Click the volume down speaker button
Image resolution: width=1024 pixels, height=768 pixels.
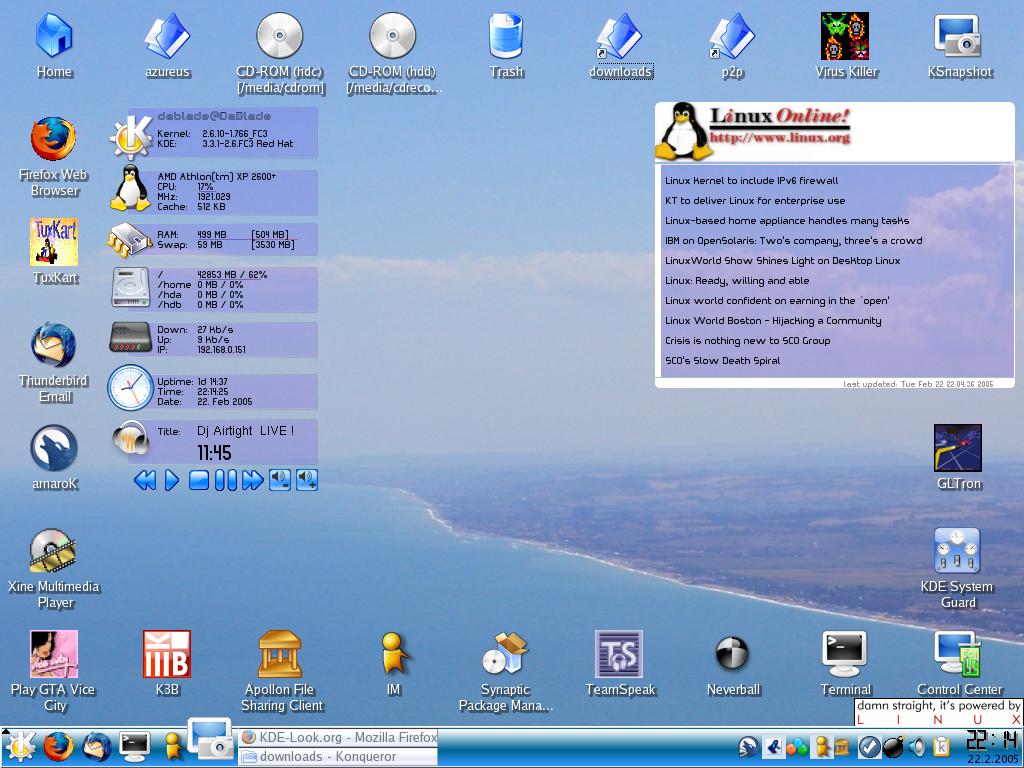coord(280,480)
